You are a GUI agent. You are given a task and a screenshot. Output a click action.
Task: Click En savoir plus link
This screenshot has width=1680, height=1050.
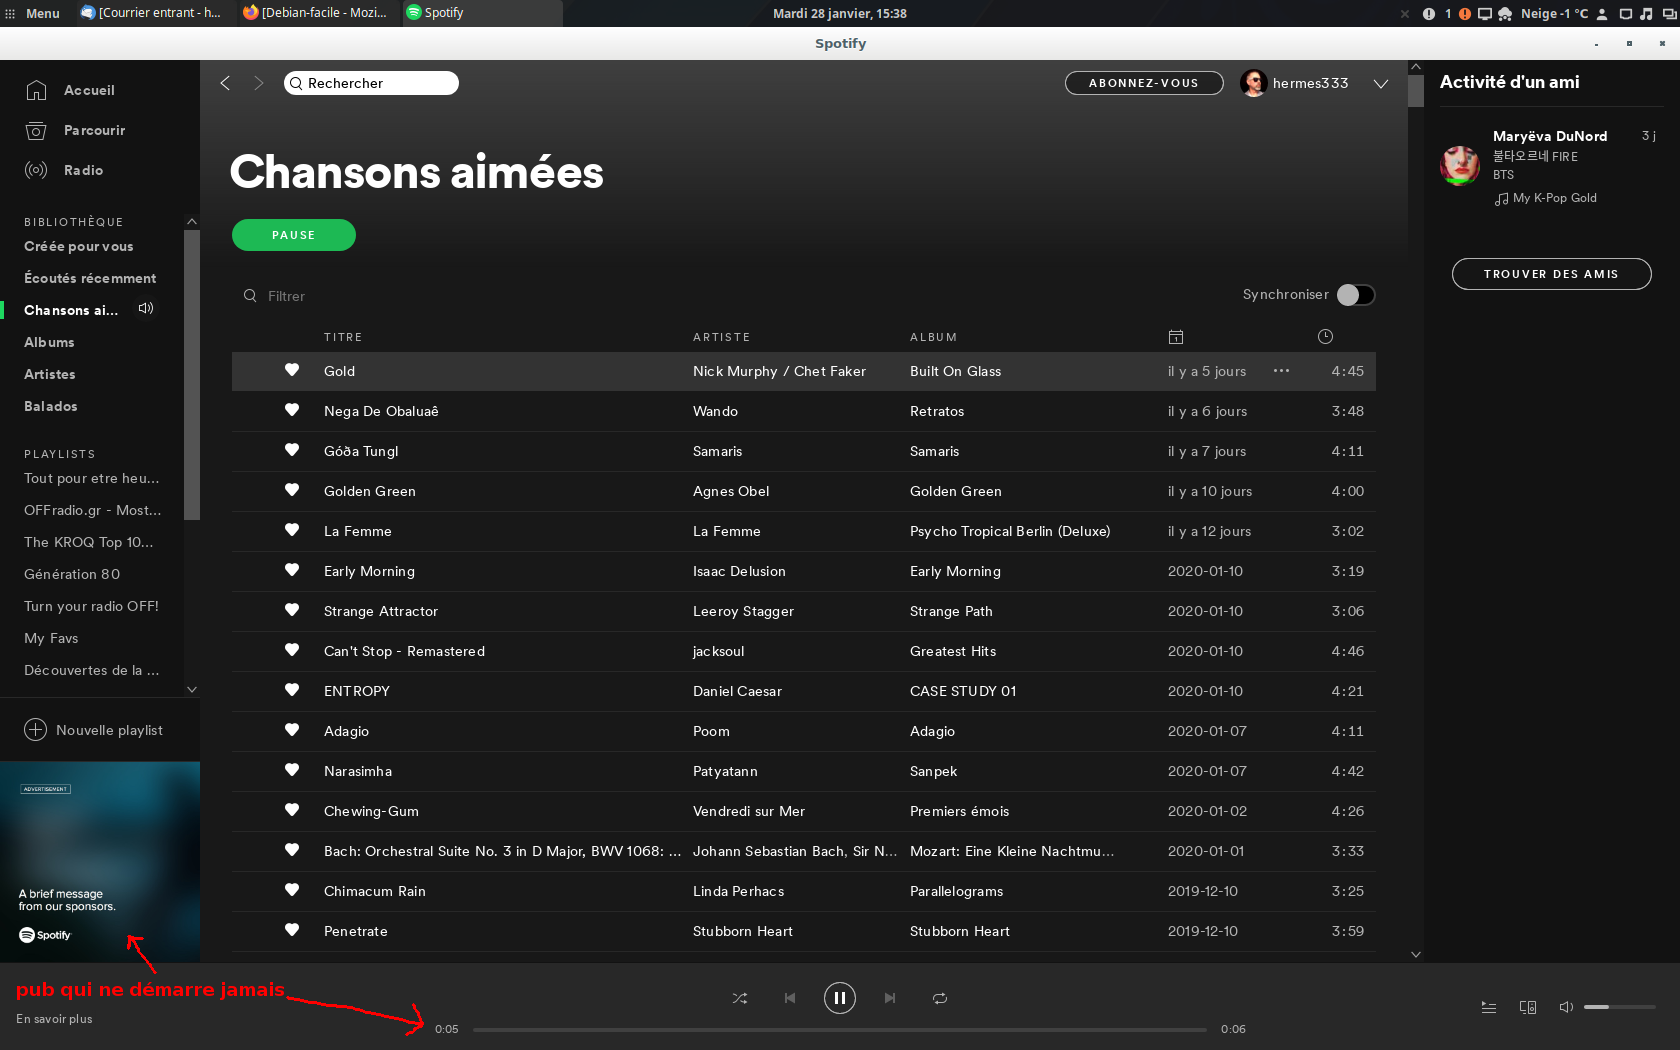pos(54,1019)
